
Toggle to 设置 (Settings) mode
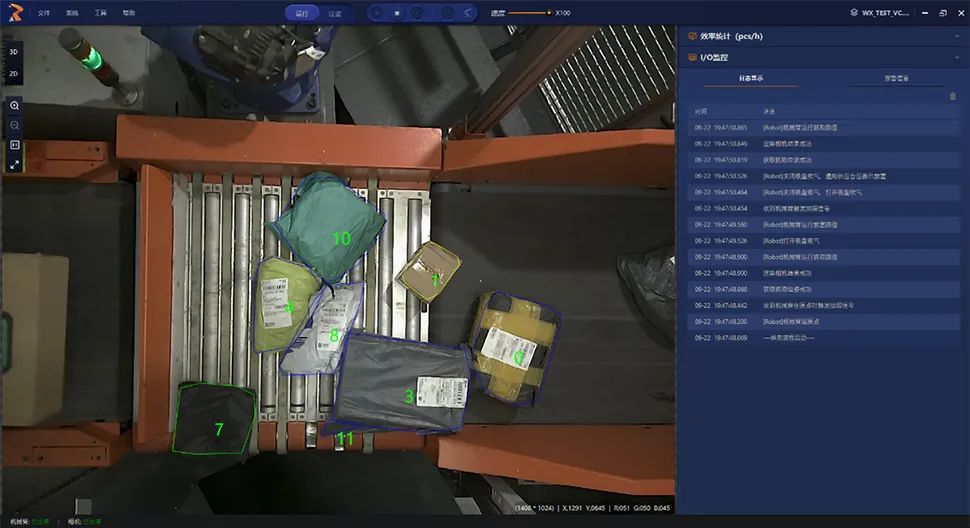click(x=336, y=13)
